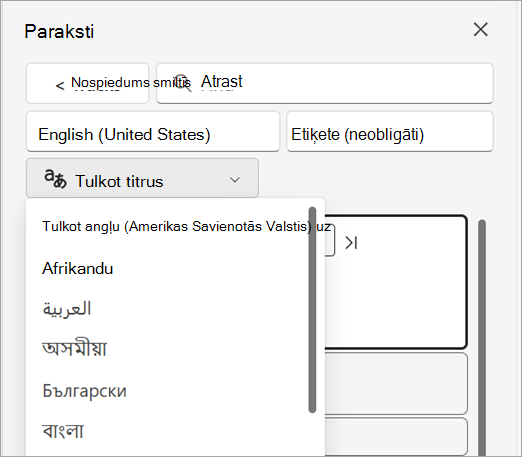Screen dimensions: 522x457
Task: Expand the Tulkot titrus dropdown chevron
Action: (235, 180)
